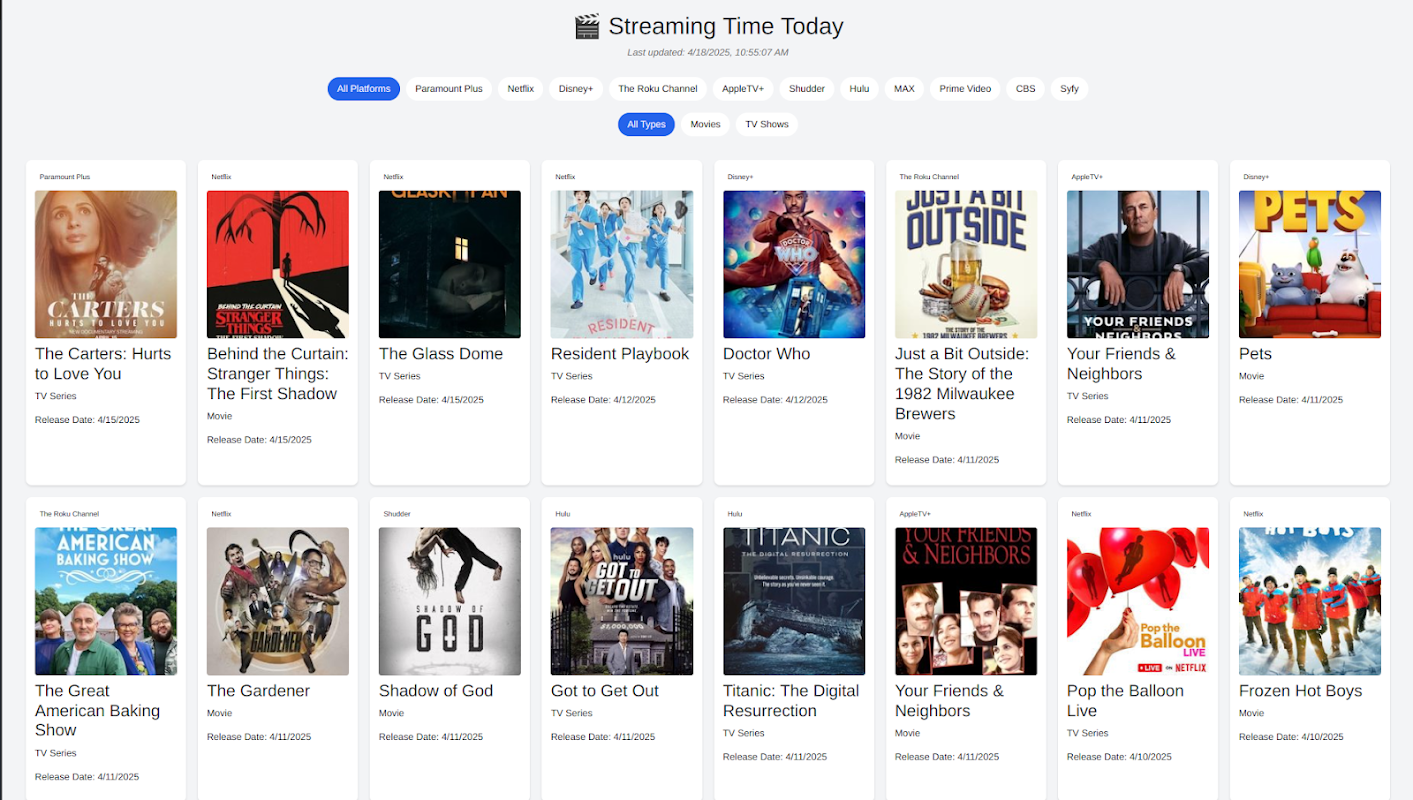1413x800 pixels.
Task: Open The Great American Baking Show poster
Action: click(x=106, y=602)
